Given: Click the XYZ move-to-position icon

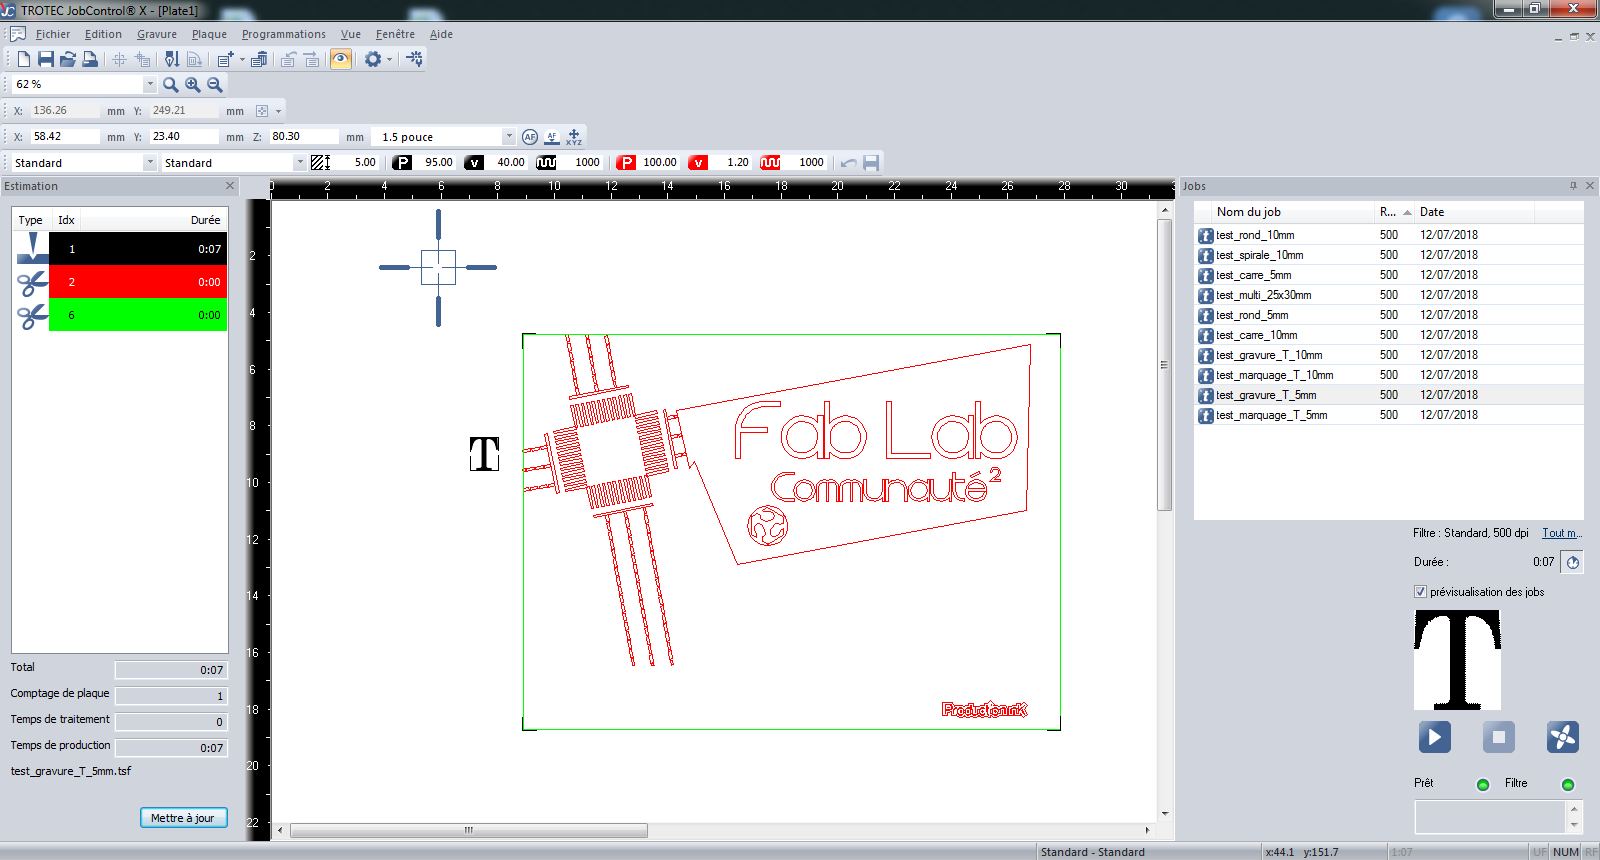Looking at the screenshot, I should point(574,137).
